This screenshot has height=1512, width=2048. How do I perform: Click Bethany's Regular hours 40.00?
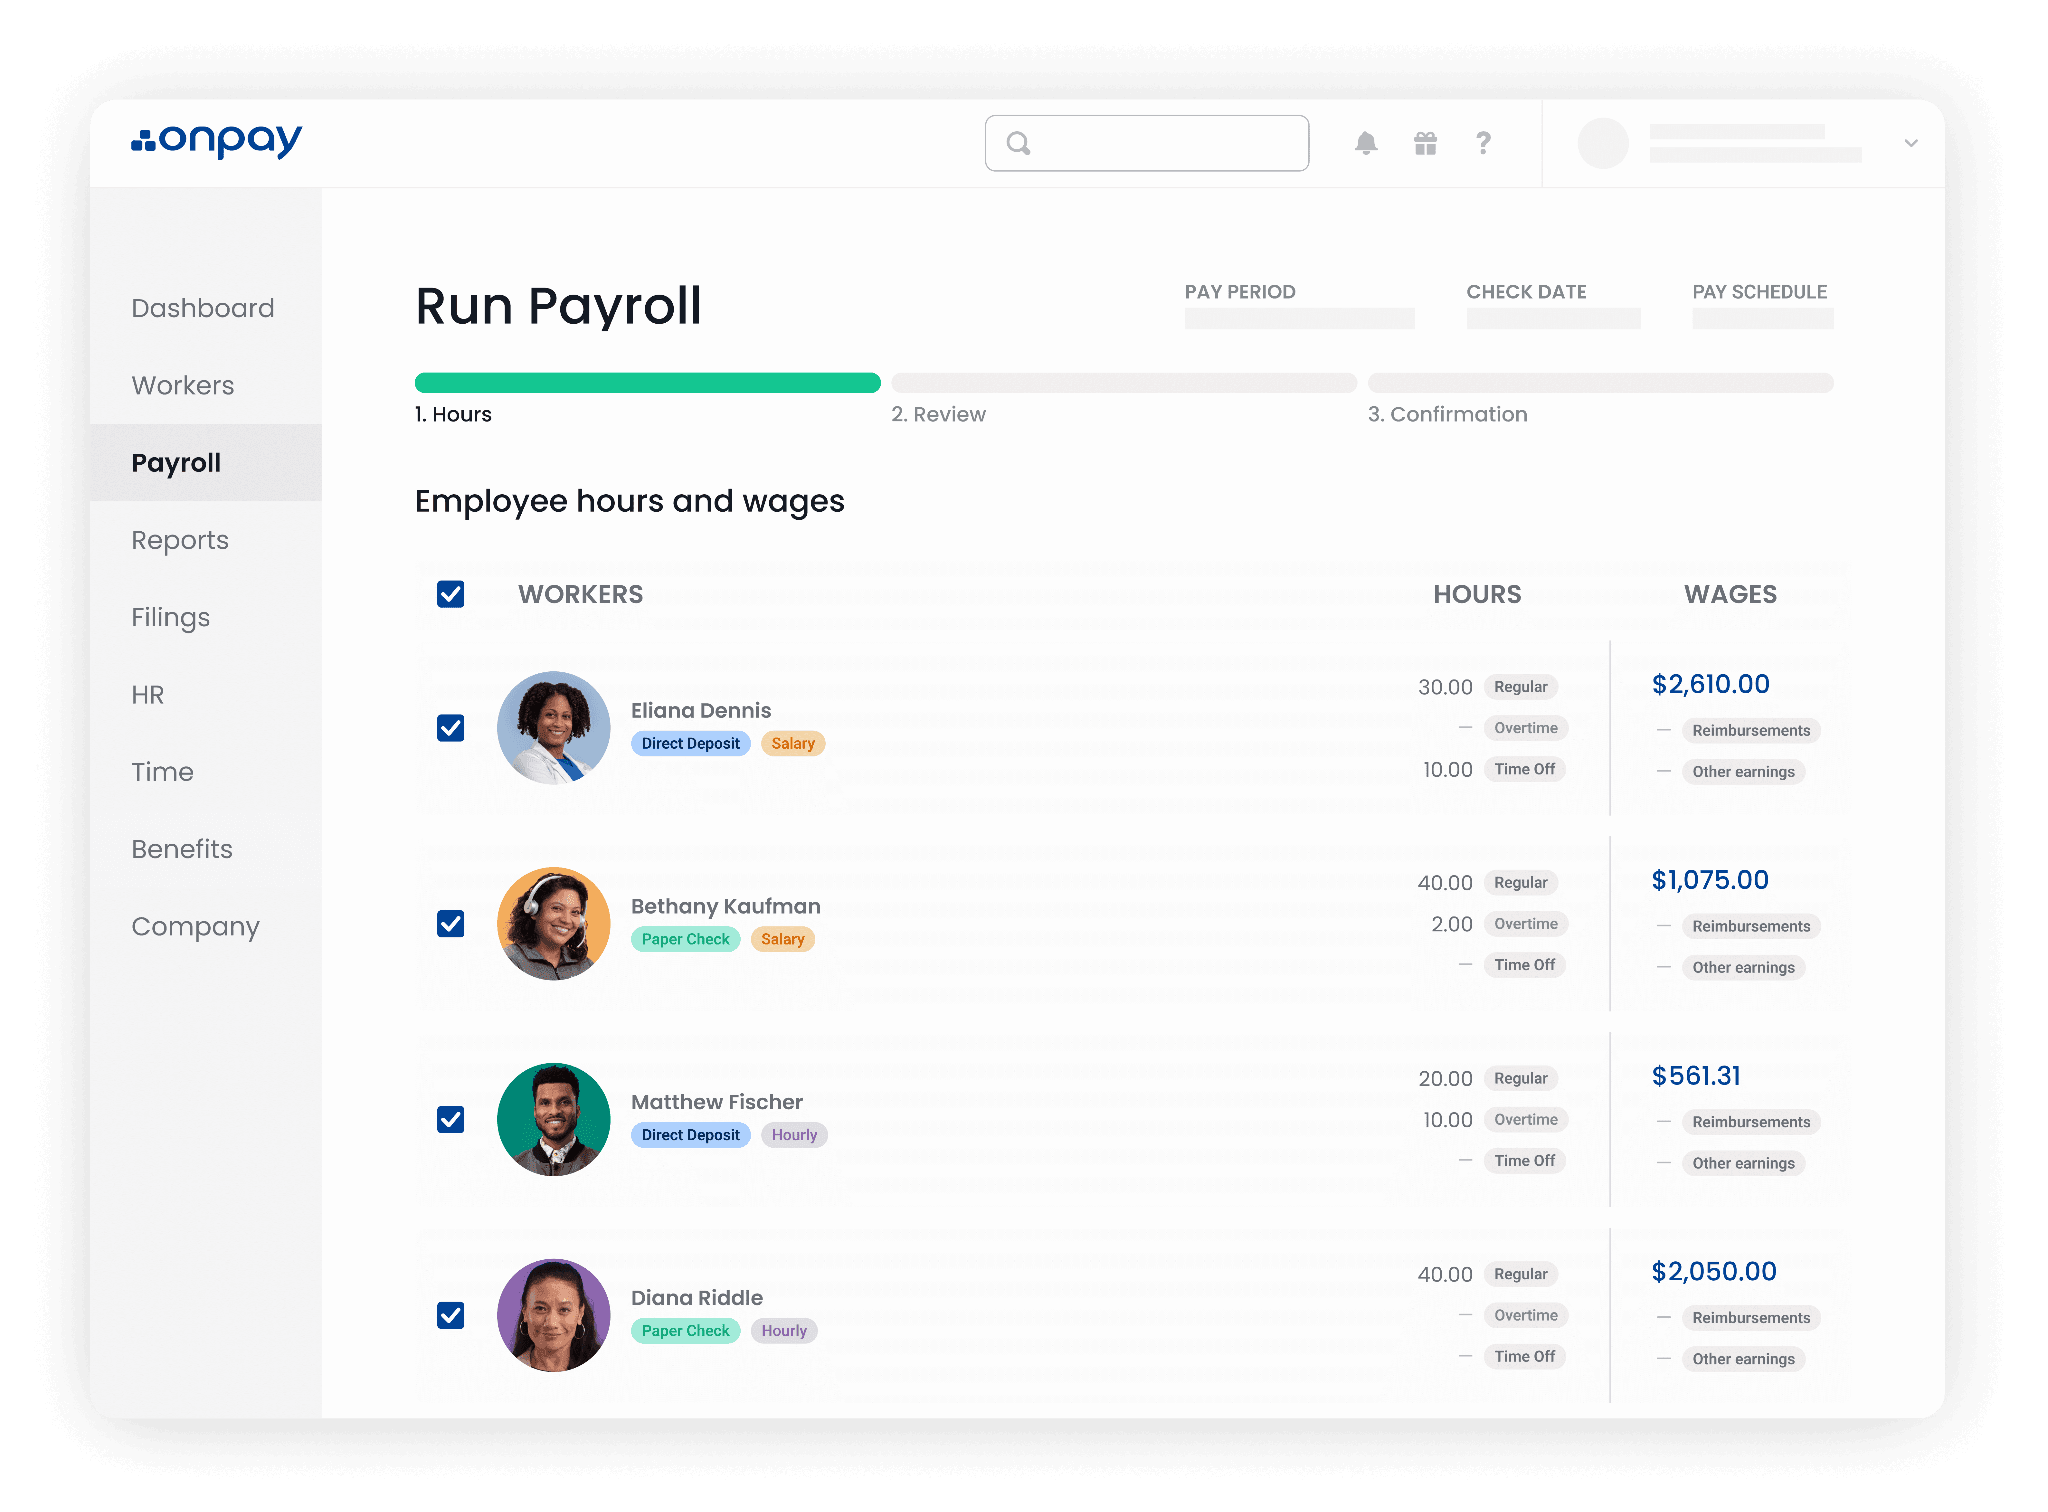(x=1445, y=883)
